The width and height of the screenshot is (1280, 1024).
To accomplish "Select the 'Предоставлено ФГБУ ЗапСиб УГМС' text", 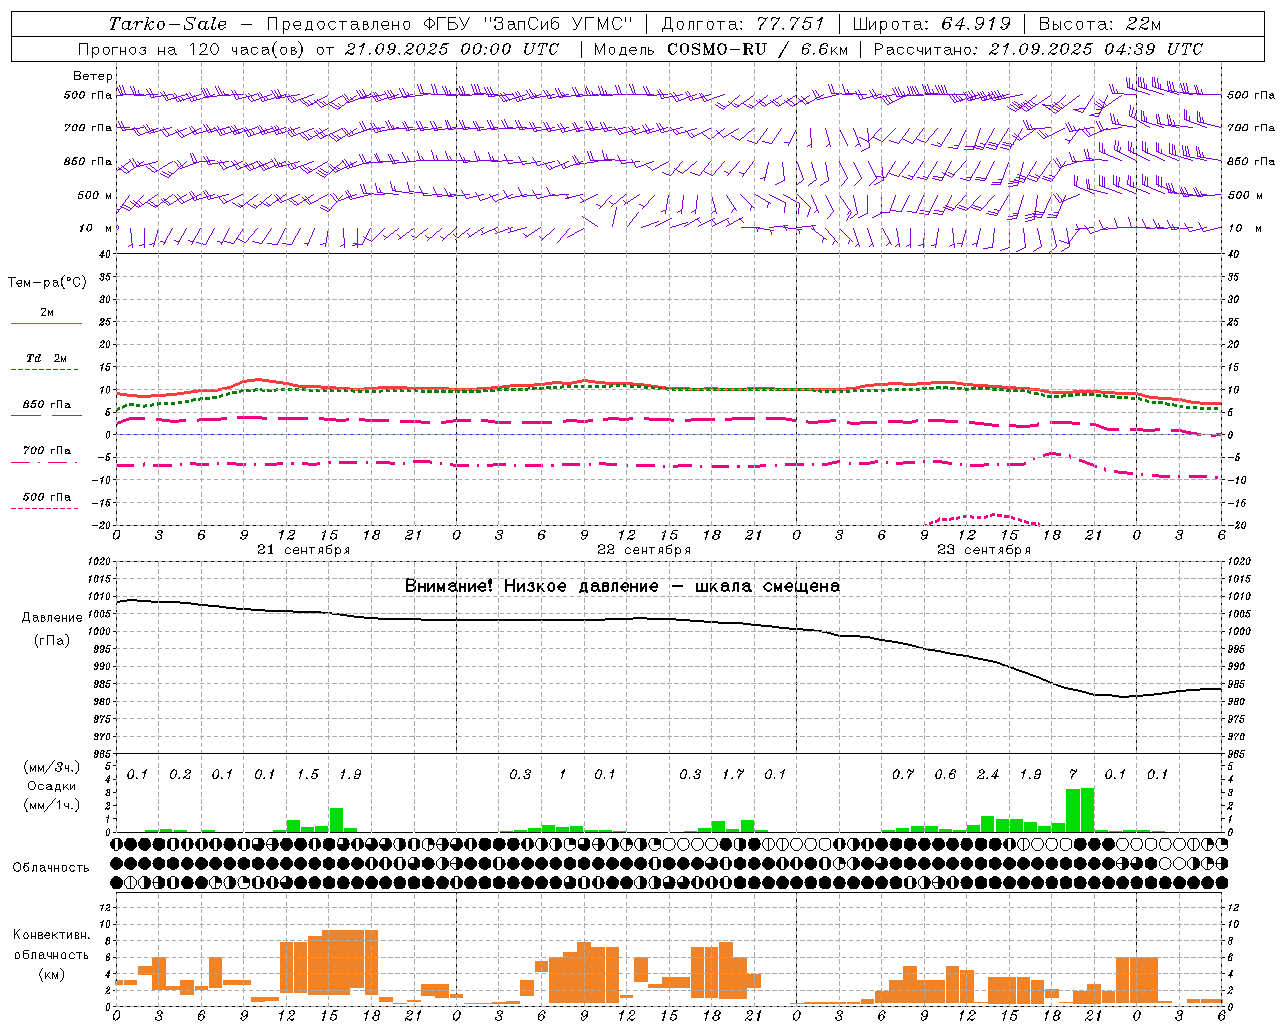I will pos(450,24).
